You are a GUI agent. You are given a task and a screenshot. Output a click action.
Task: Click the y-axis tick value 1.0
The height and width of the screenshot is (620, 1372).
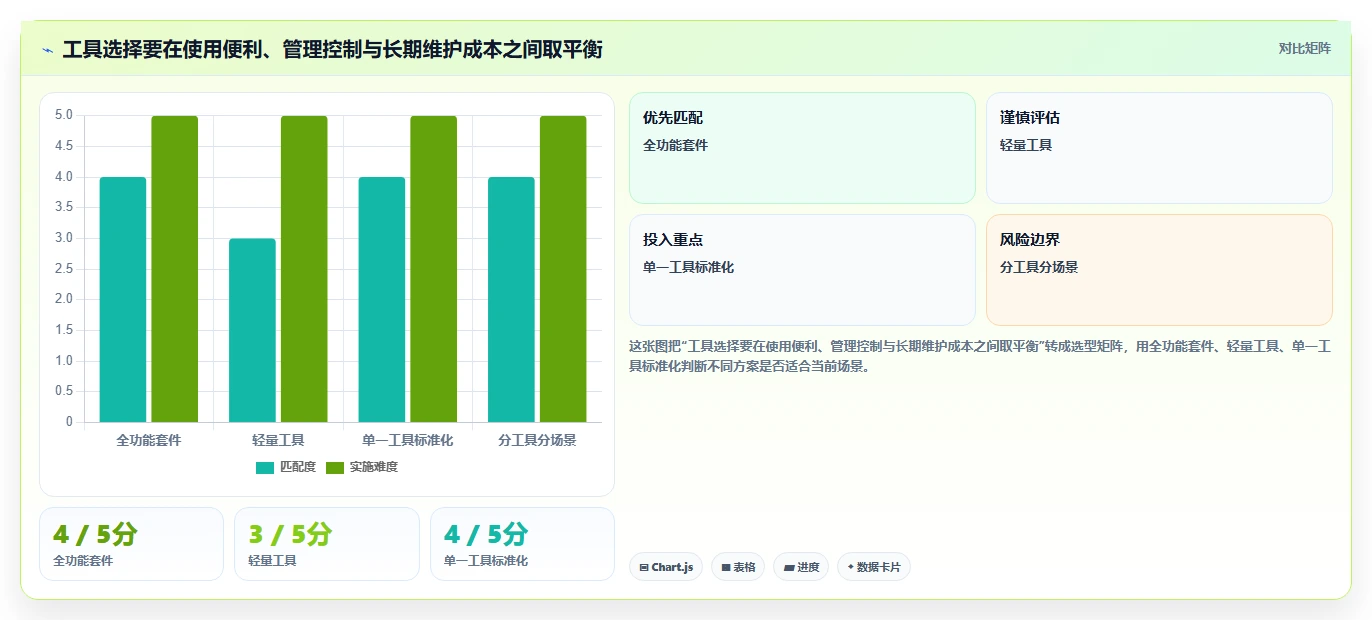(64, 361)
